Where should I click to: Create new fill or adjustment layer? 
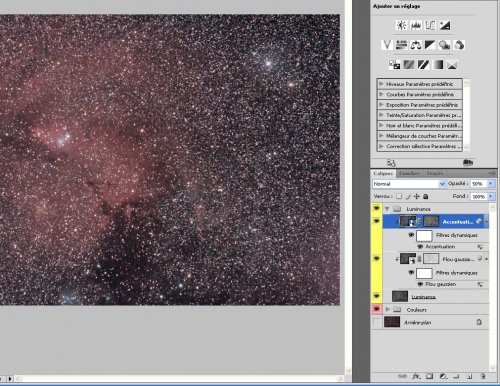coord(443,376)
